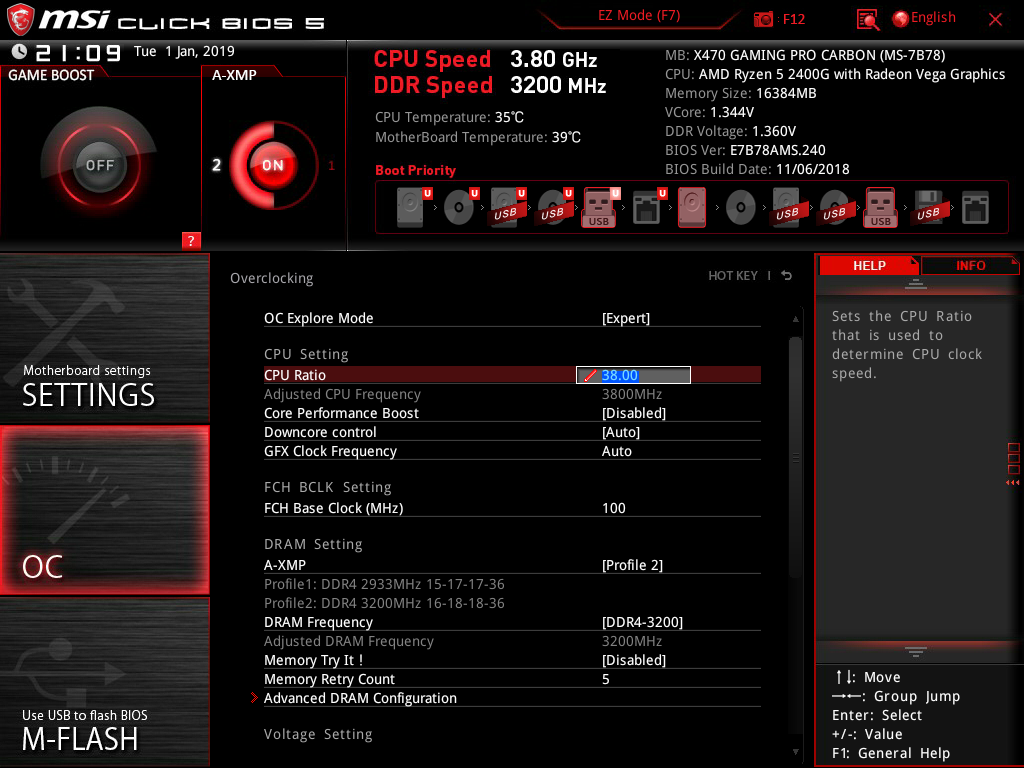Open Core Performance Boost [Disabled] option

point(512,413)
